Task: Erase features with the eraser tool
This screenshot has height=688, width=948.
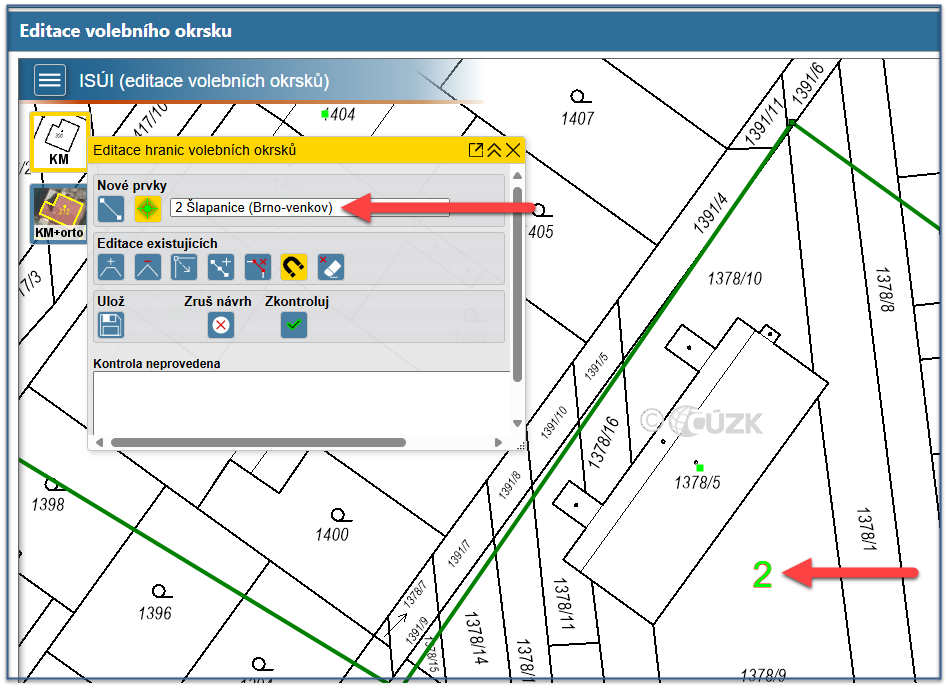Action: click(x=330, y=267)
